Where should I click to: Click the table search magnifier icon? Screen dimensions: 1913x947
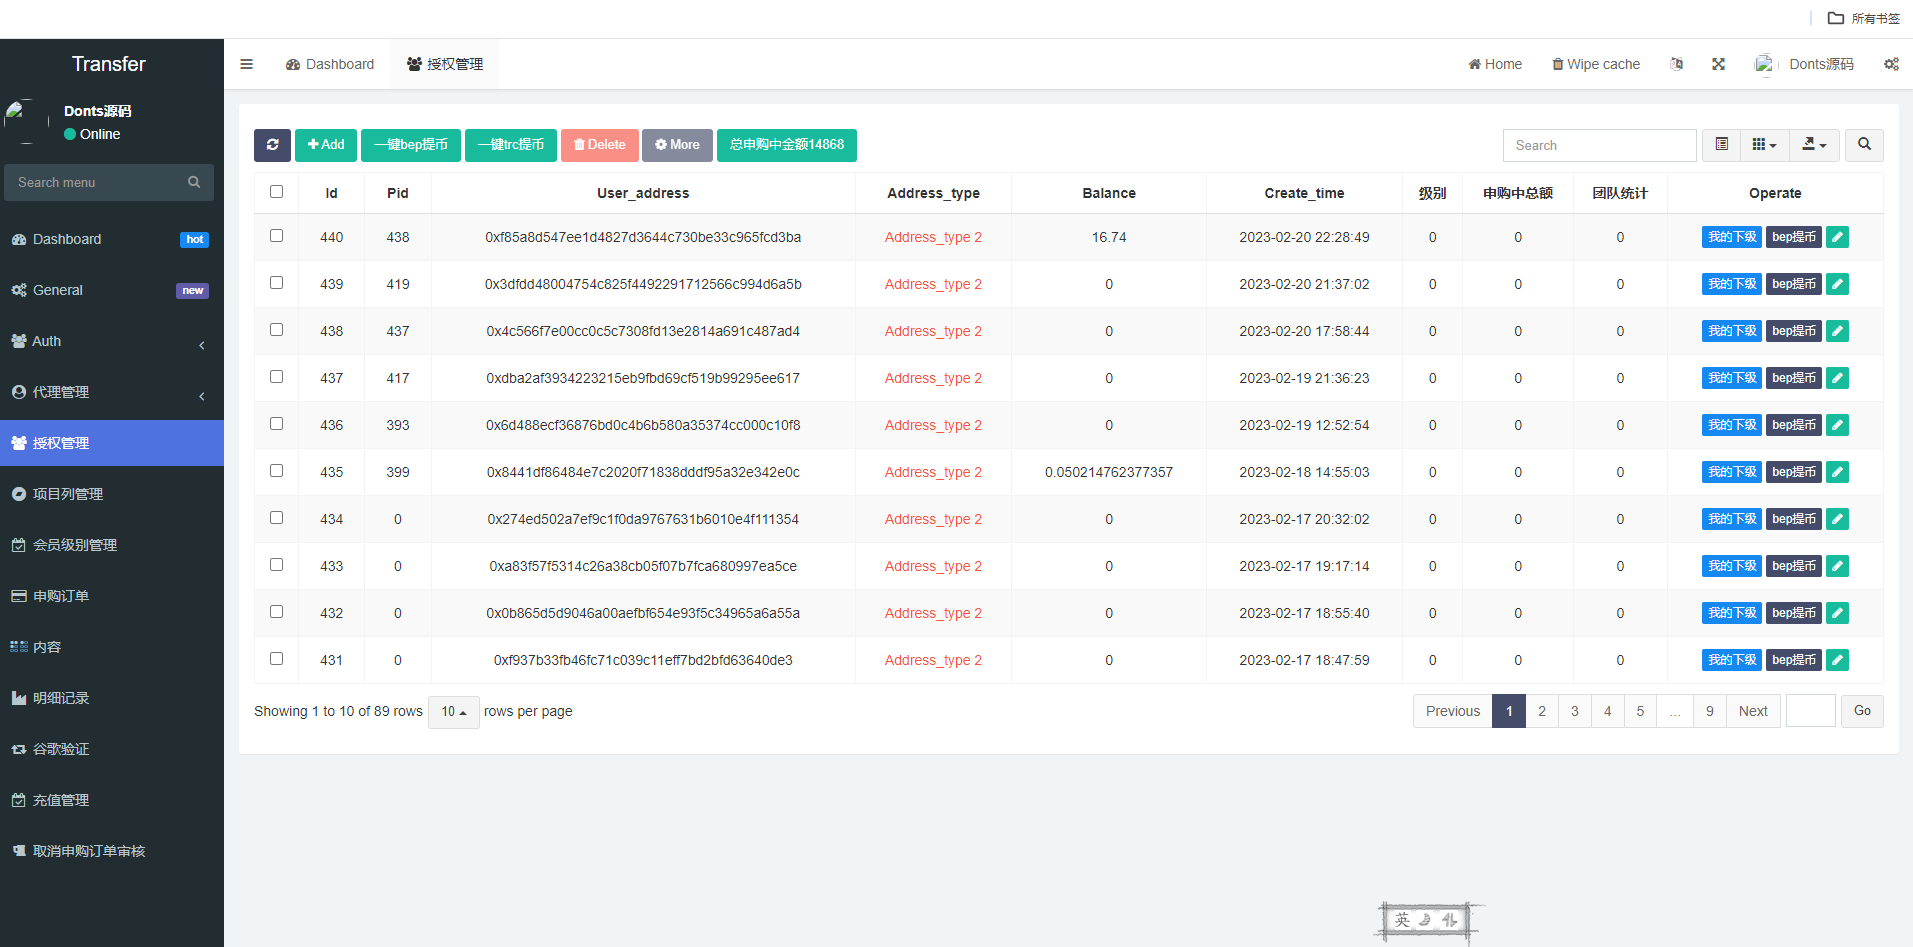point(1864,145)
